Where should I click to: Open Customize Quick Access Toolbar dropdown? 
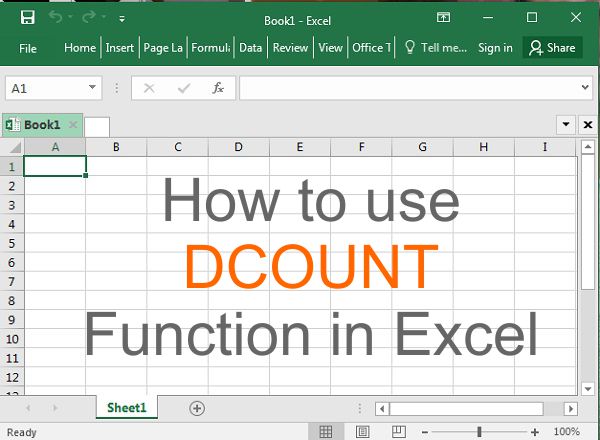pyautogui.click(x=122, y=19)
